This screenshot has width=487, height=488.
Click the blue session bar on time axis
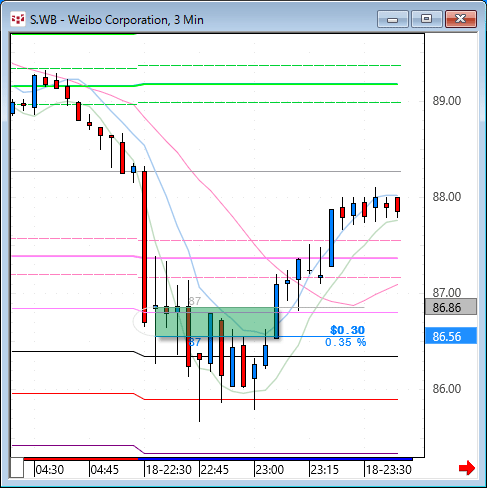[275, 459]
